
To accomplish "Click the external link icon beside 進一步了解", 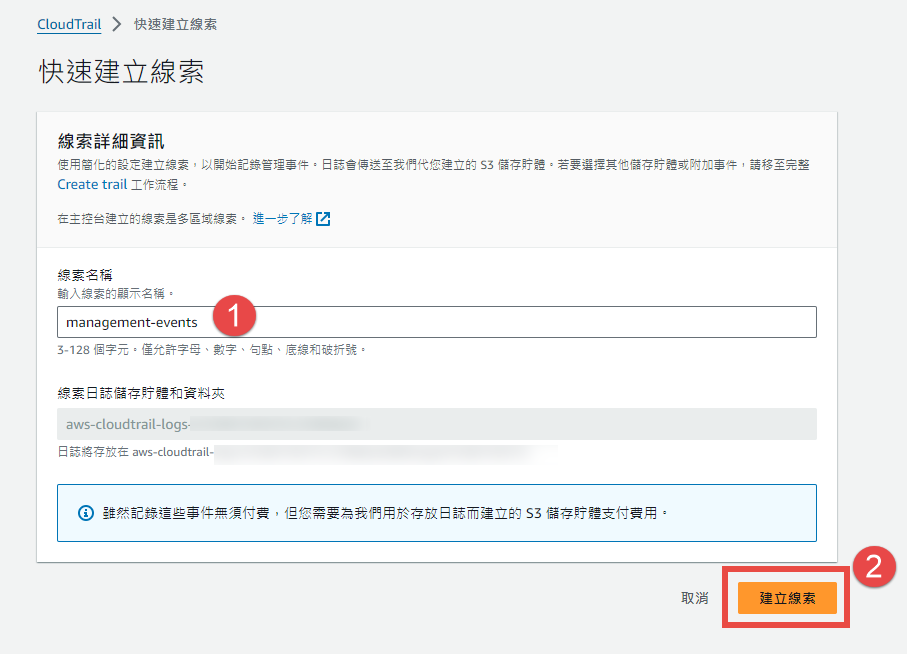I will 323,219.
